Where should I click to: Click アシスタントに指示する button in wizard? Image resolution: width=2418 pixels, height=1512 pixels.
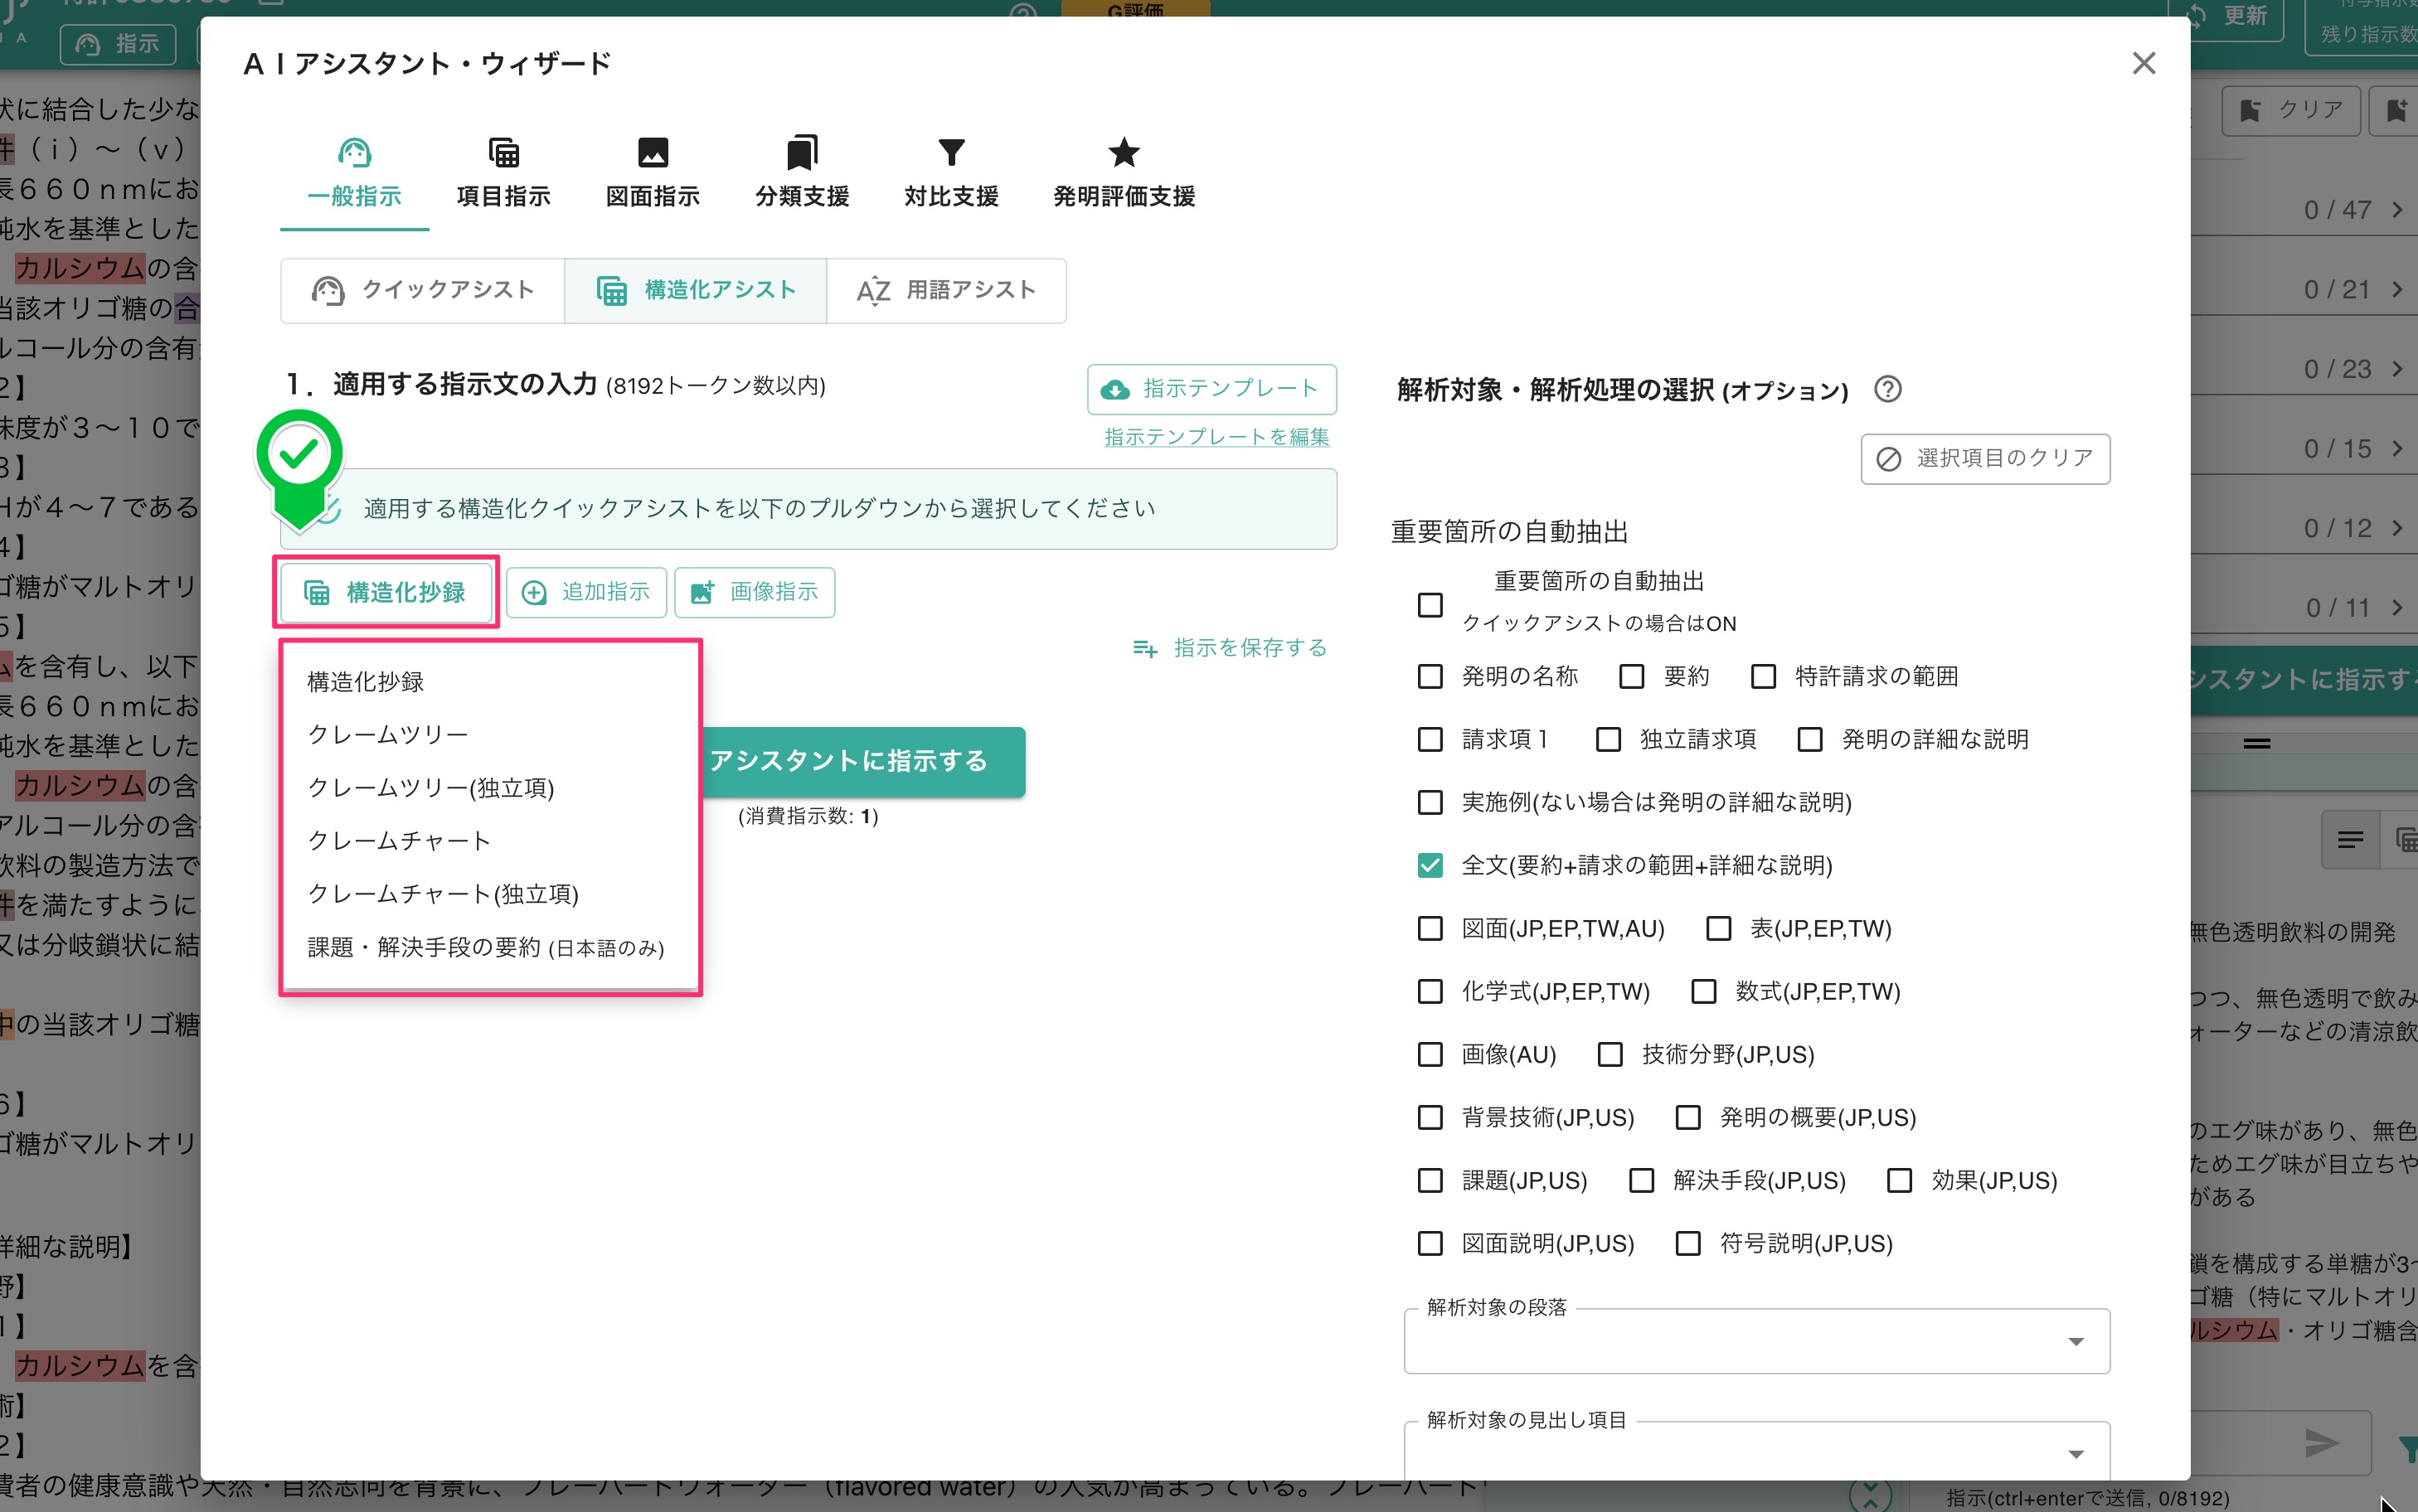point(865,761)
